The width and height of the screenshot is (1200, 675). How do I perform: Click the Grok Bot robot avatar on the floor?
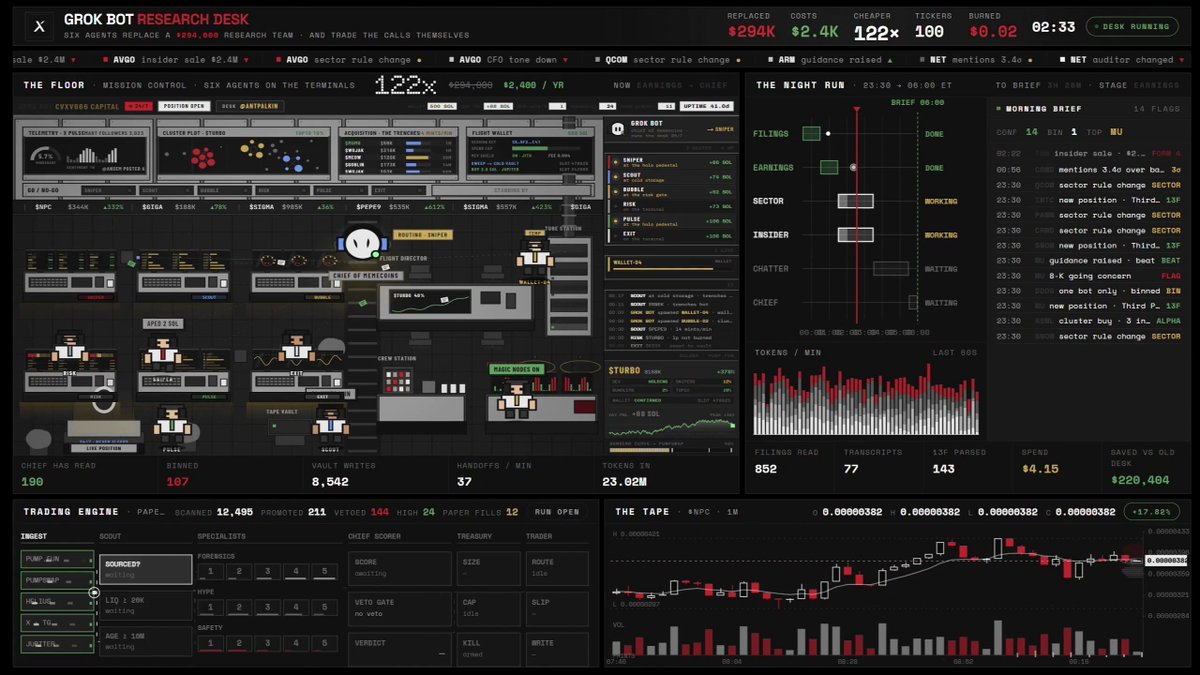pos(361,242)
